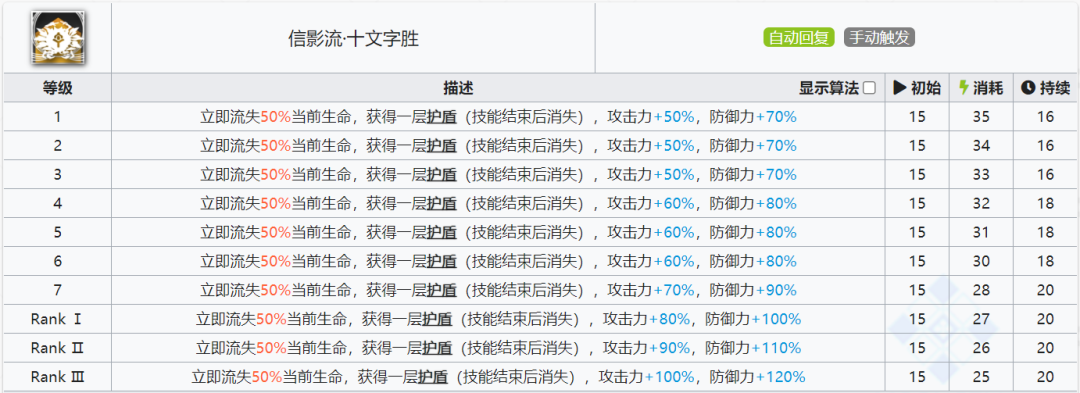
Task: Click consumption value 28 in level 7 row
Action: pyautogui.click(x=981, y=290)
